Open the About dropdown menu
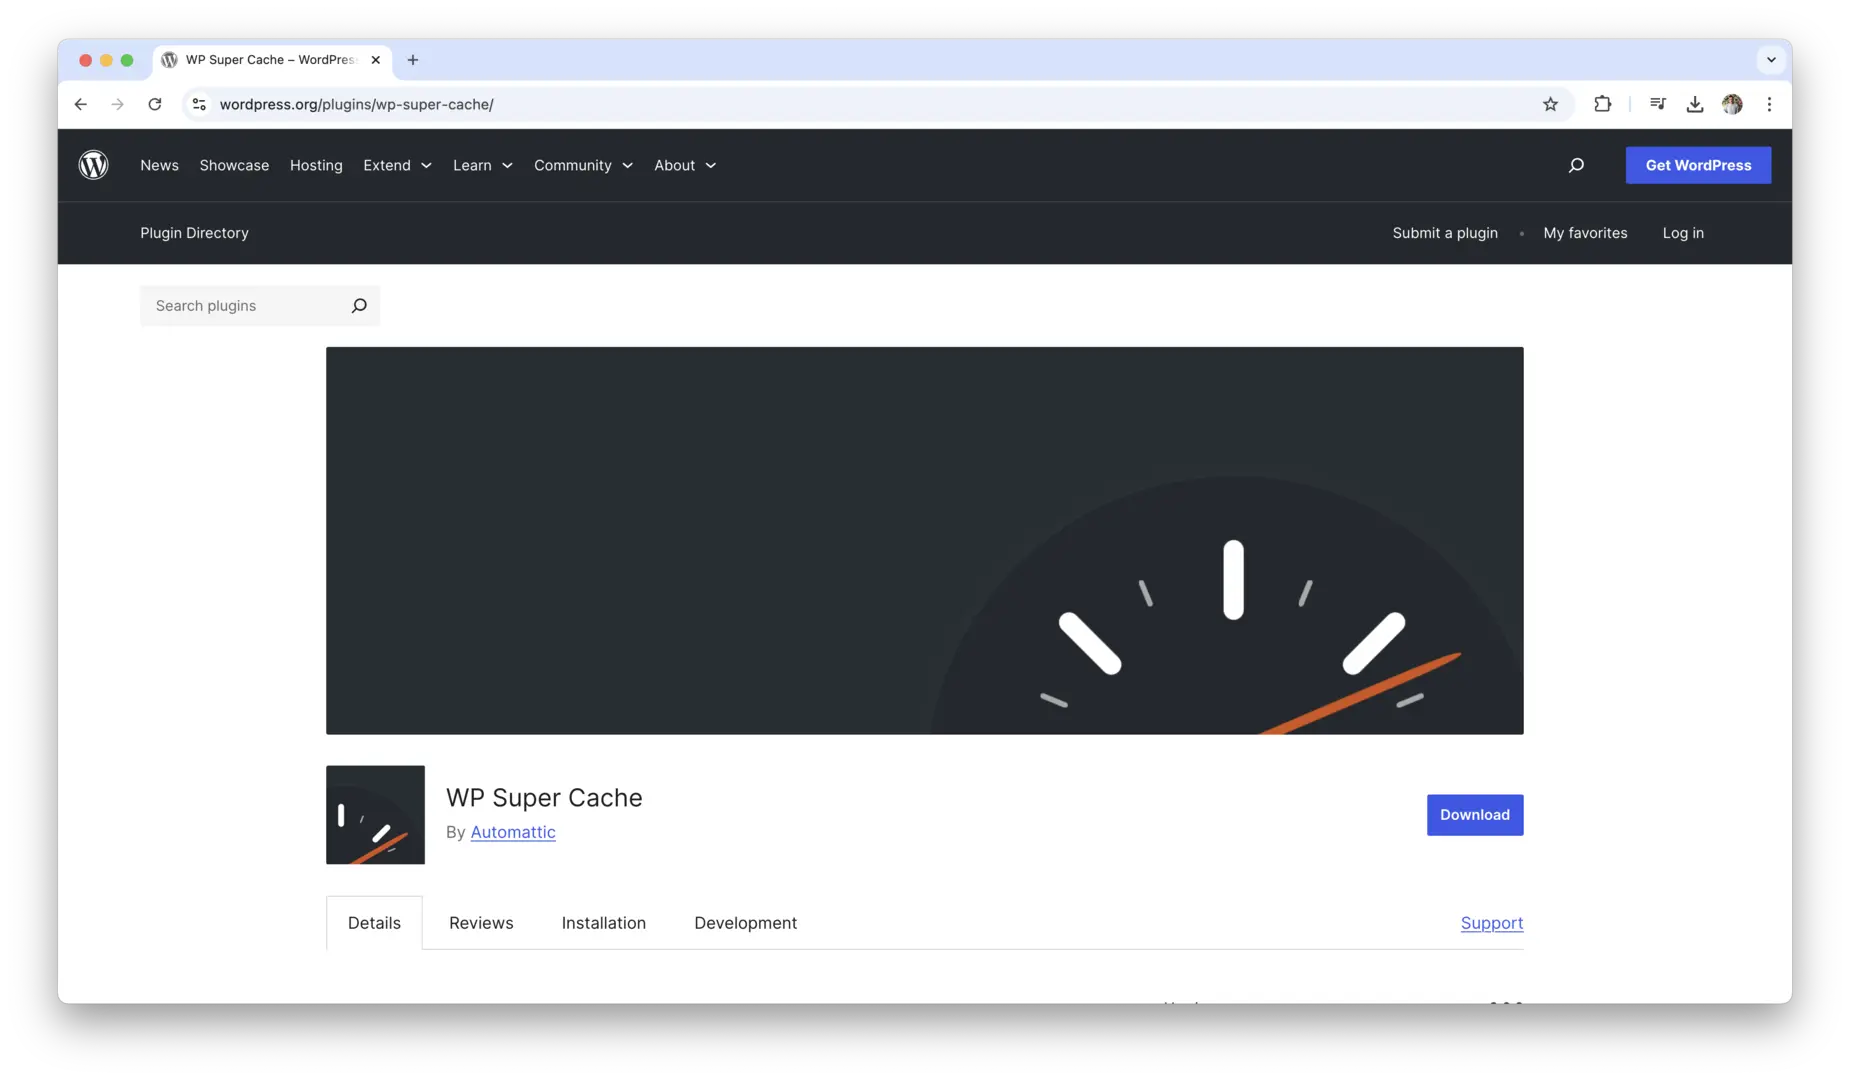This screenshot has width=1850, height=1080. (x=684, y=165)
